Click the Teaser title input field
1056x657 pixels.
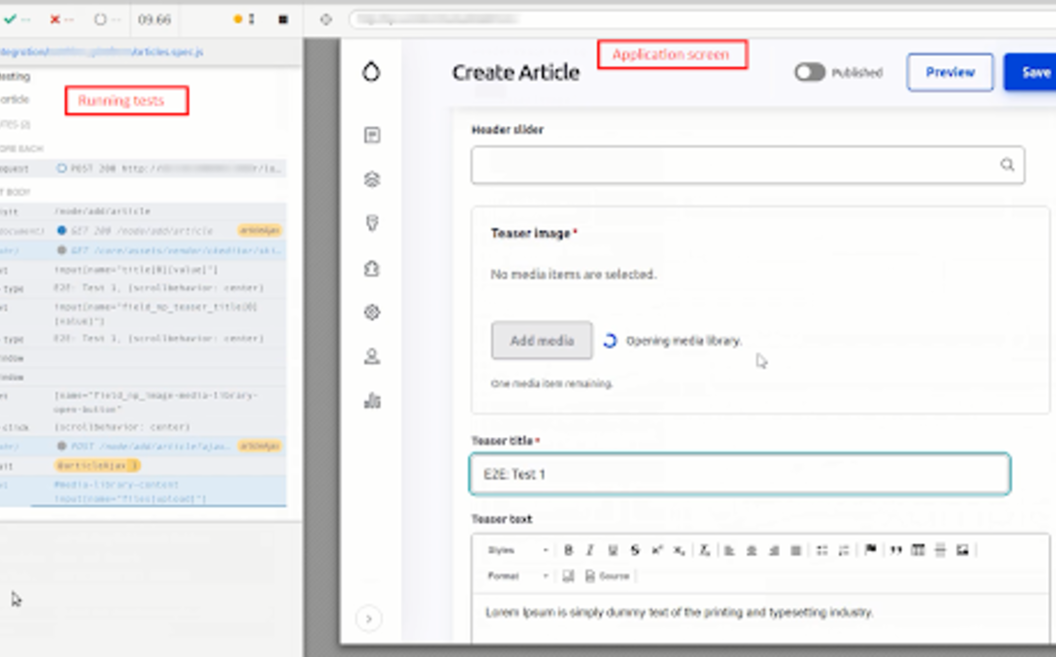[x=739, y=474]
